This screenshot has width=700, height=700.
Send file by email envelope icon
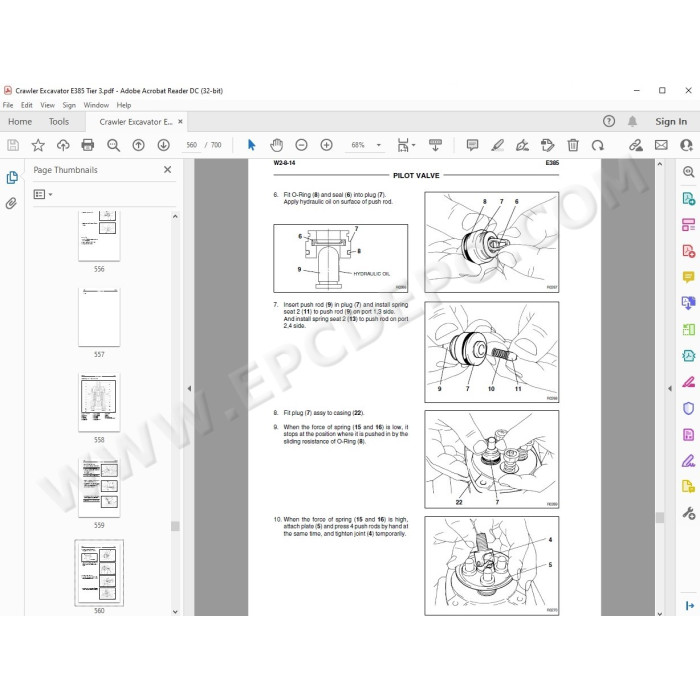[661, 145]
